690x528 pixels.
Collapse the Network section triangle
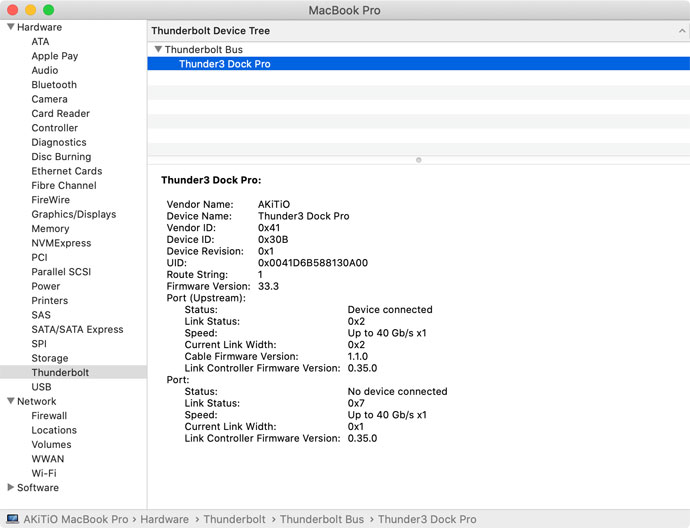coord(11,402)
